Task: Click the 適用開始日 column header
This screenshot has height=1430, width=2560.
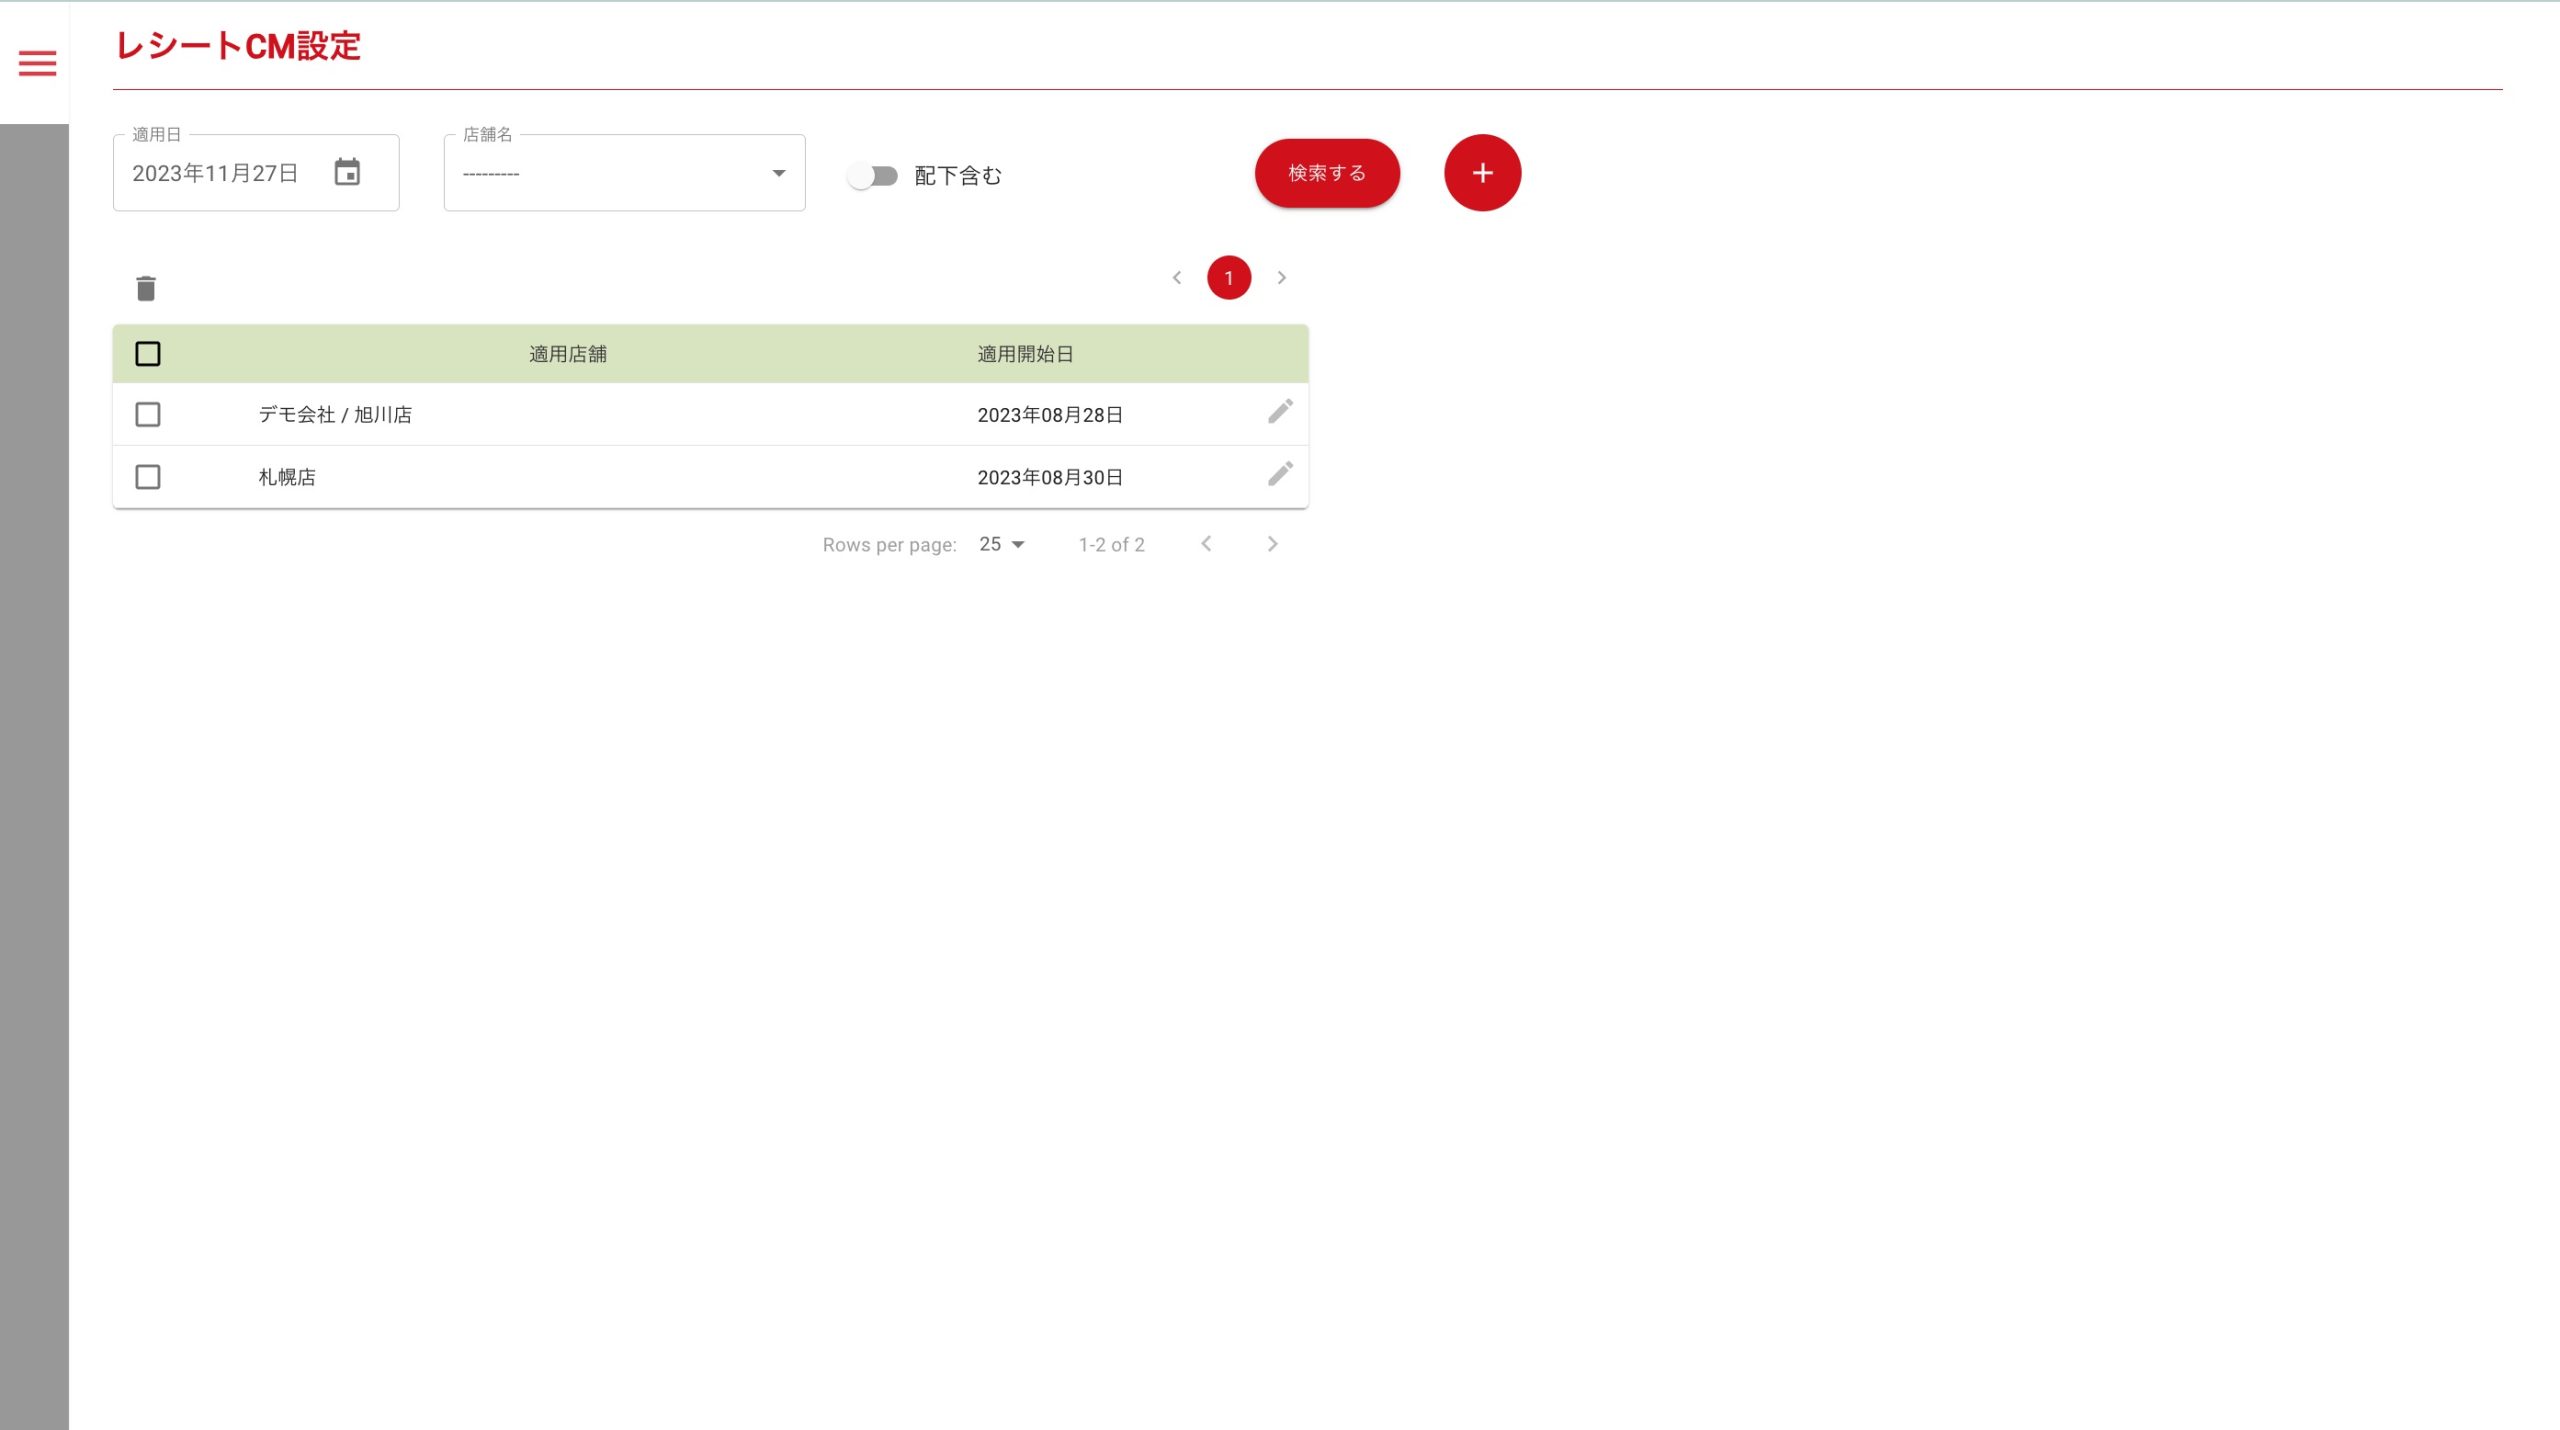Action: [1025, 354]
